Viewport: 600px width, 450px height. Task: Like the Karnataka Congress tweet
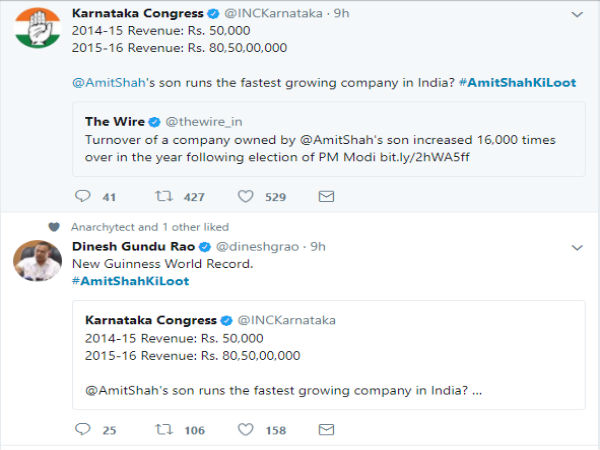coord(245,197)
